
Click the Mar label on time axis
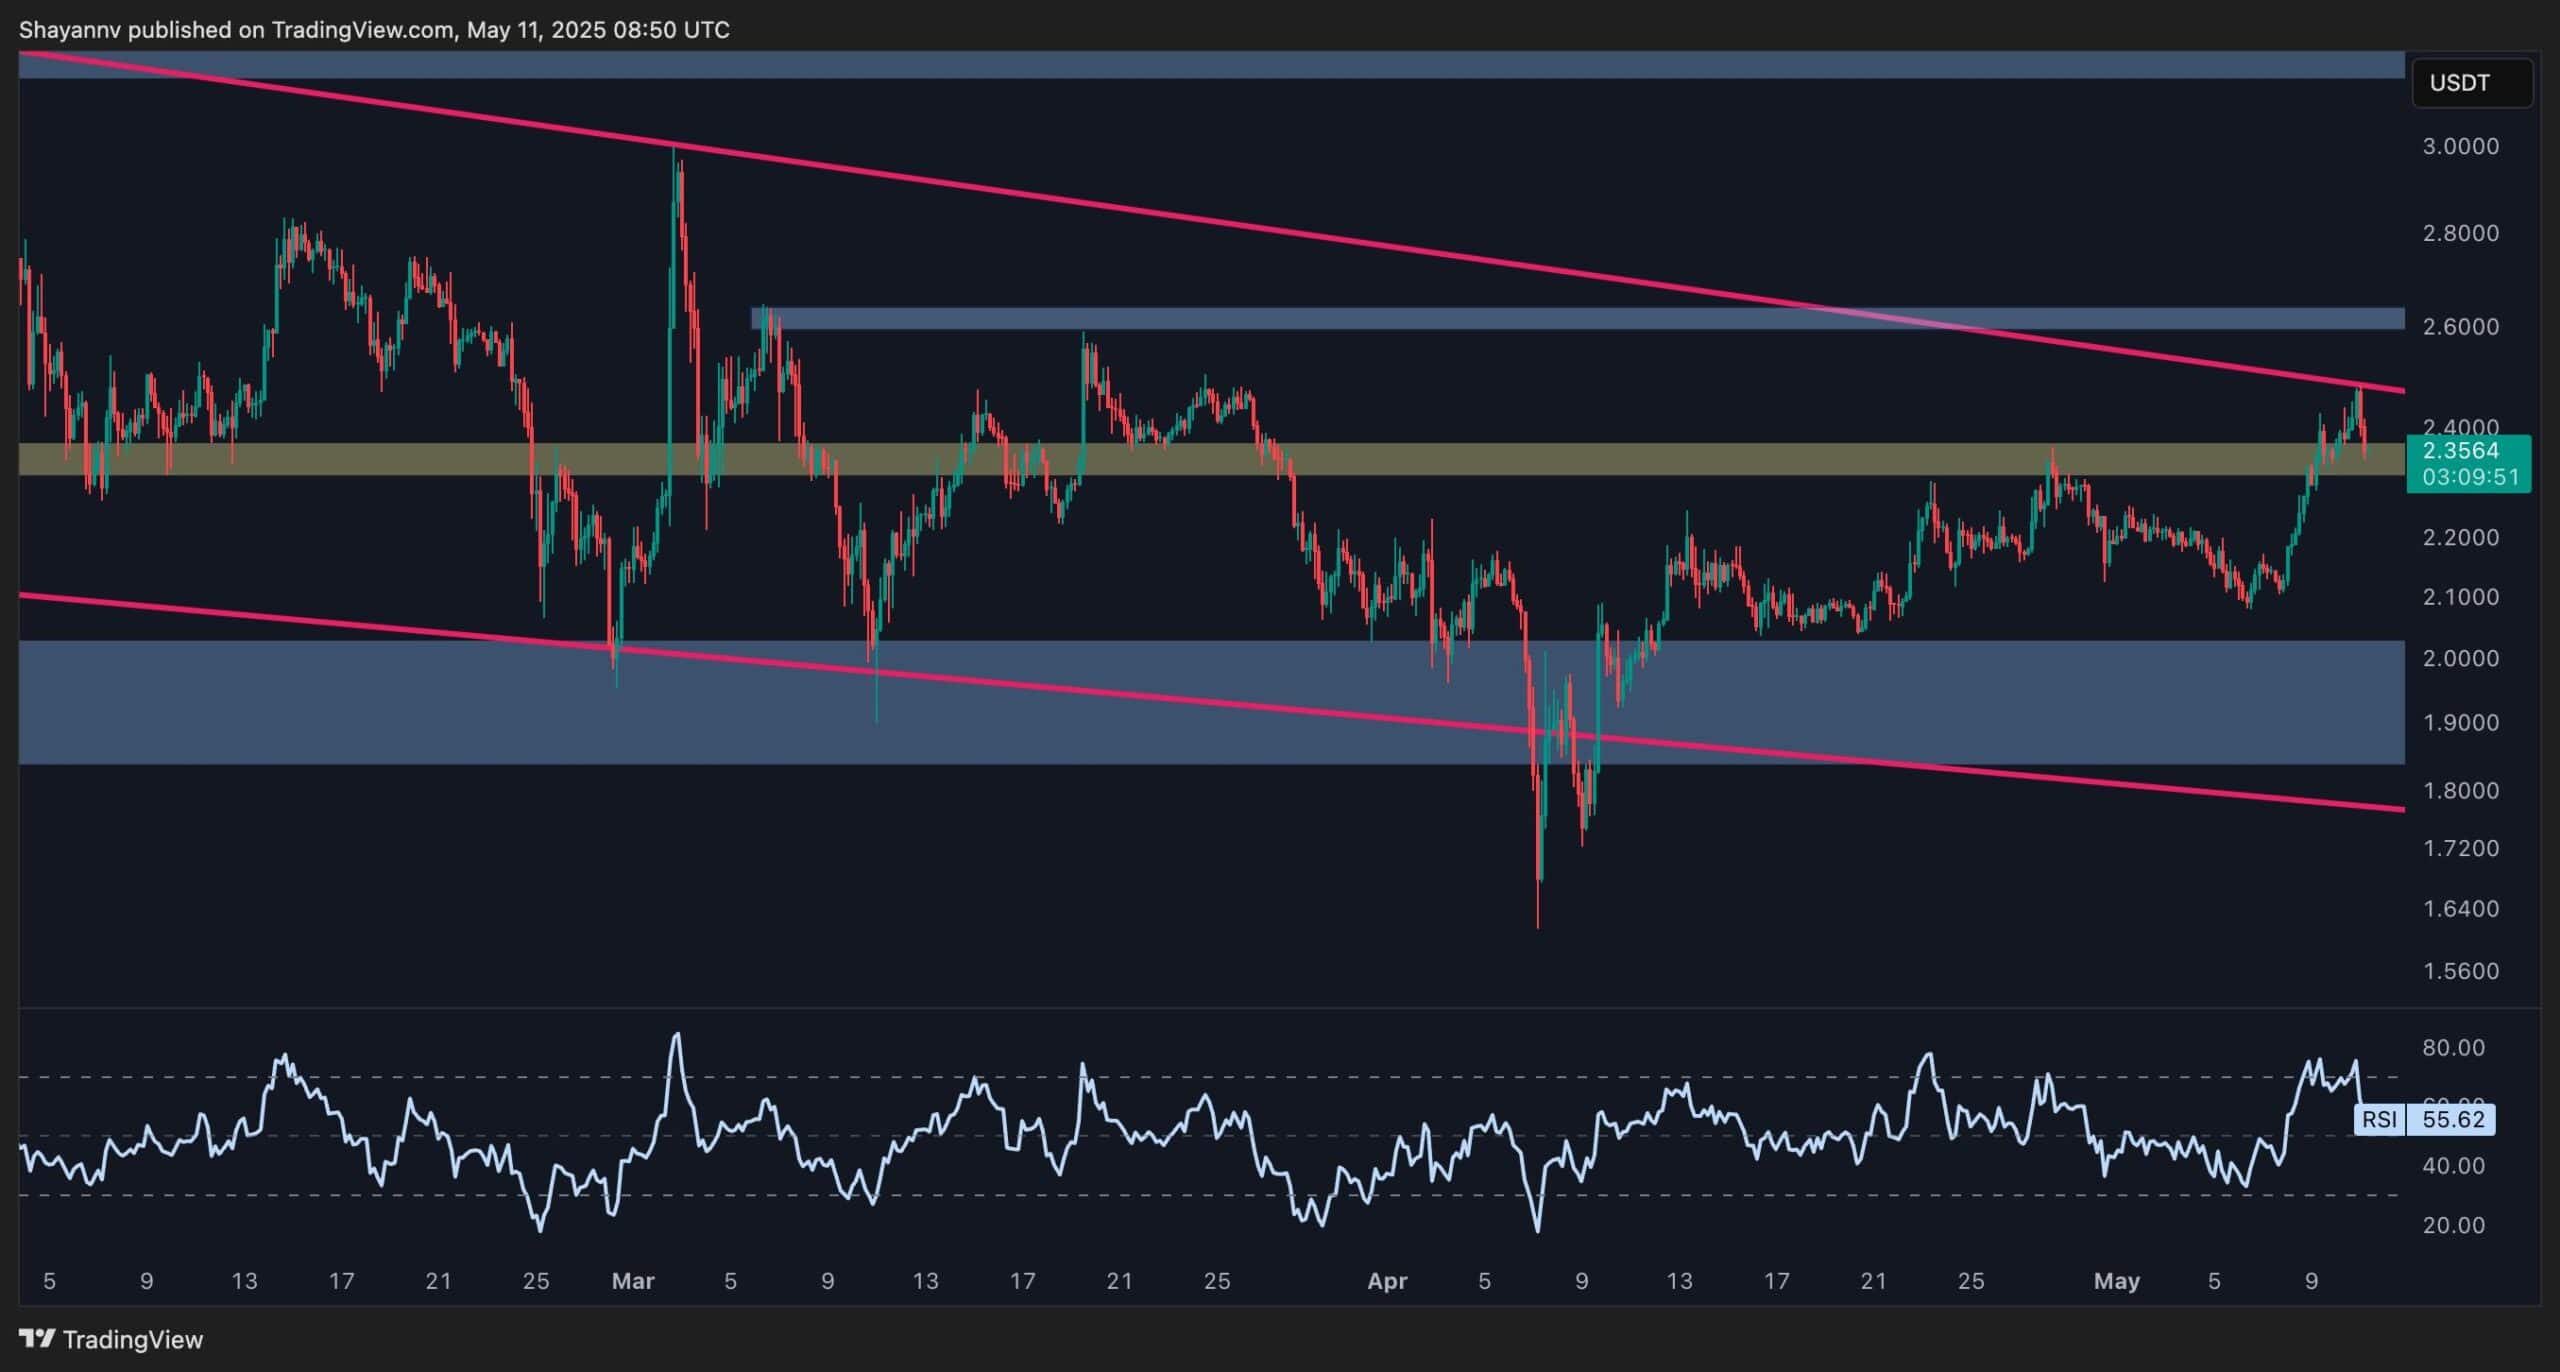[632, 1281]
